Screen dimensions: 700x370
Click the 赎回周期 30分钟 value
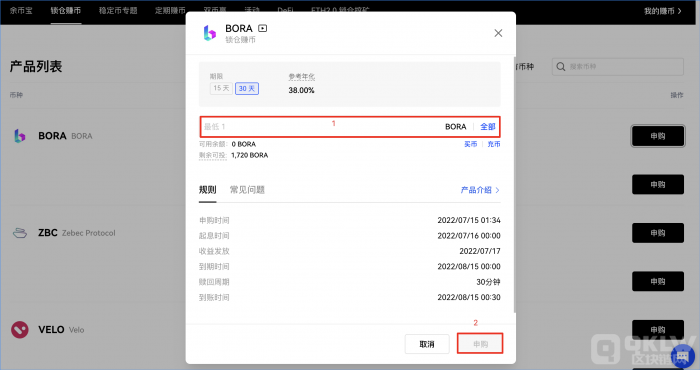[488, 282]
